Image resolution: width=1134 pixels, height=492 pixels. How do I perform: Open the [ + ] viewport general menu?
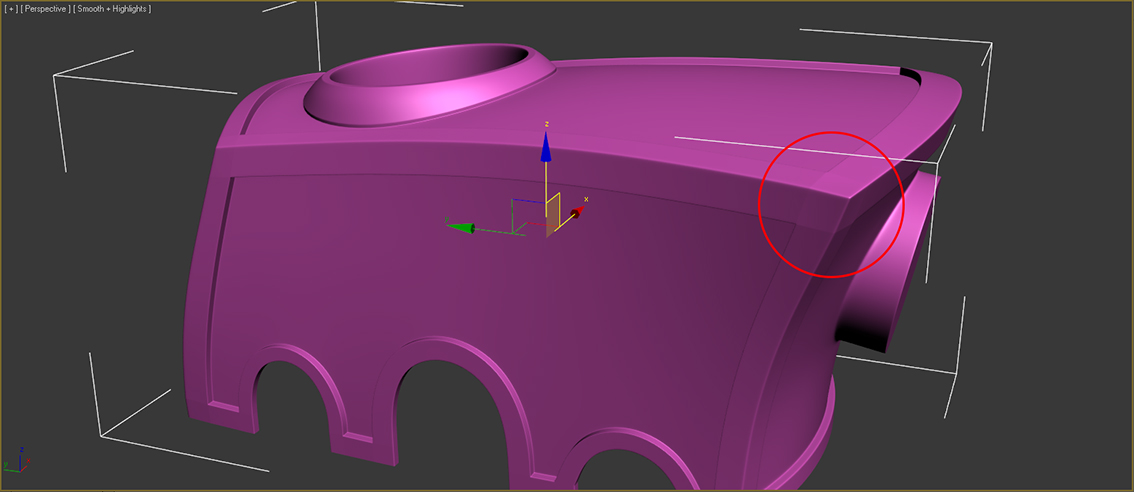tap(11, 9)
